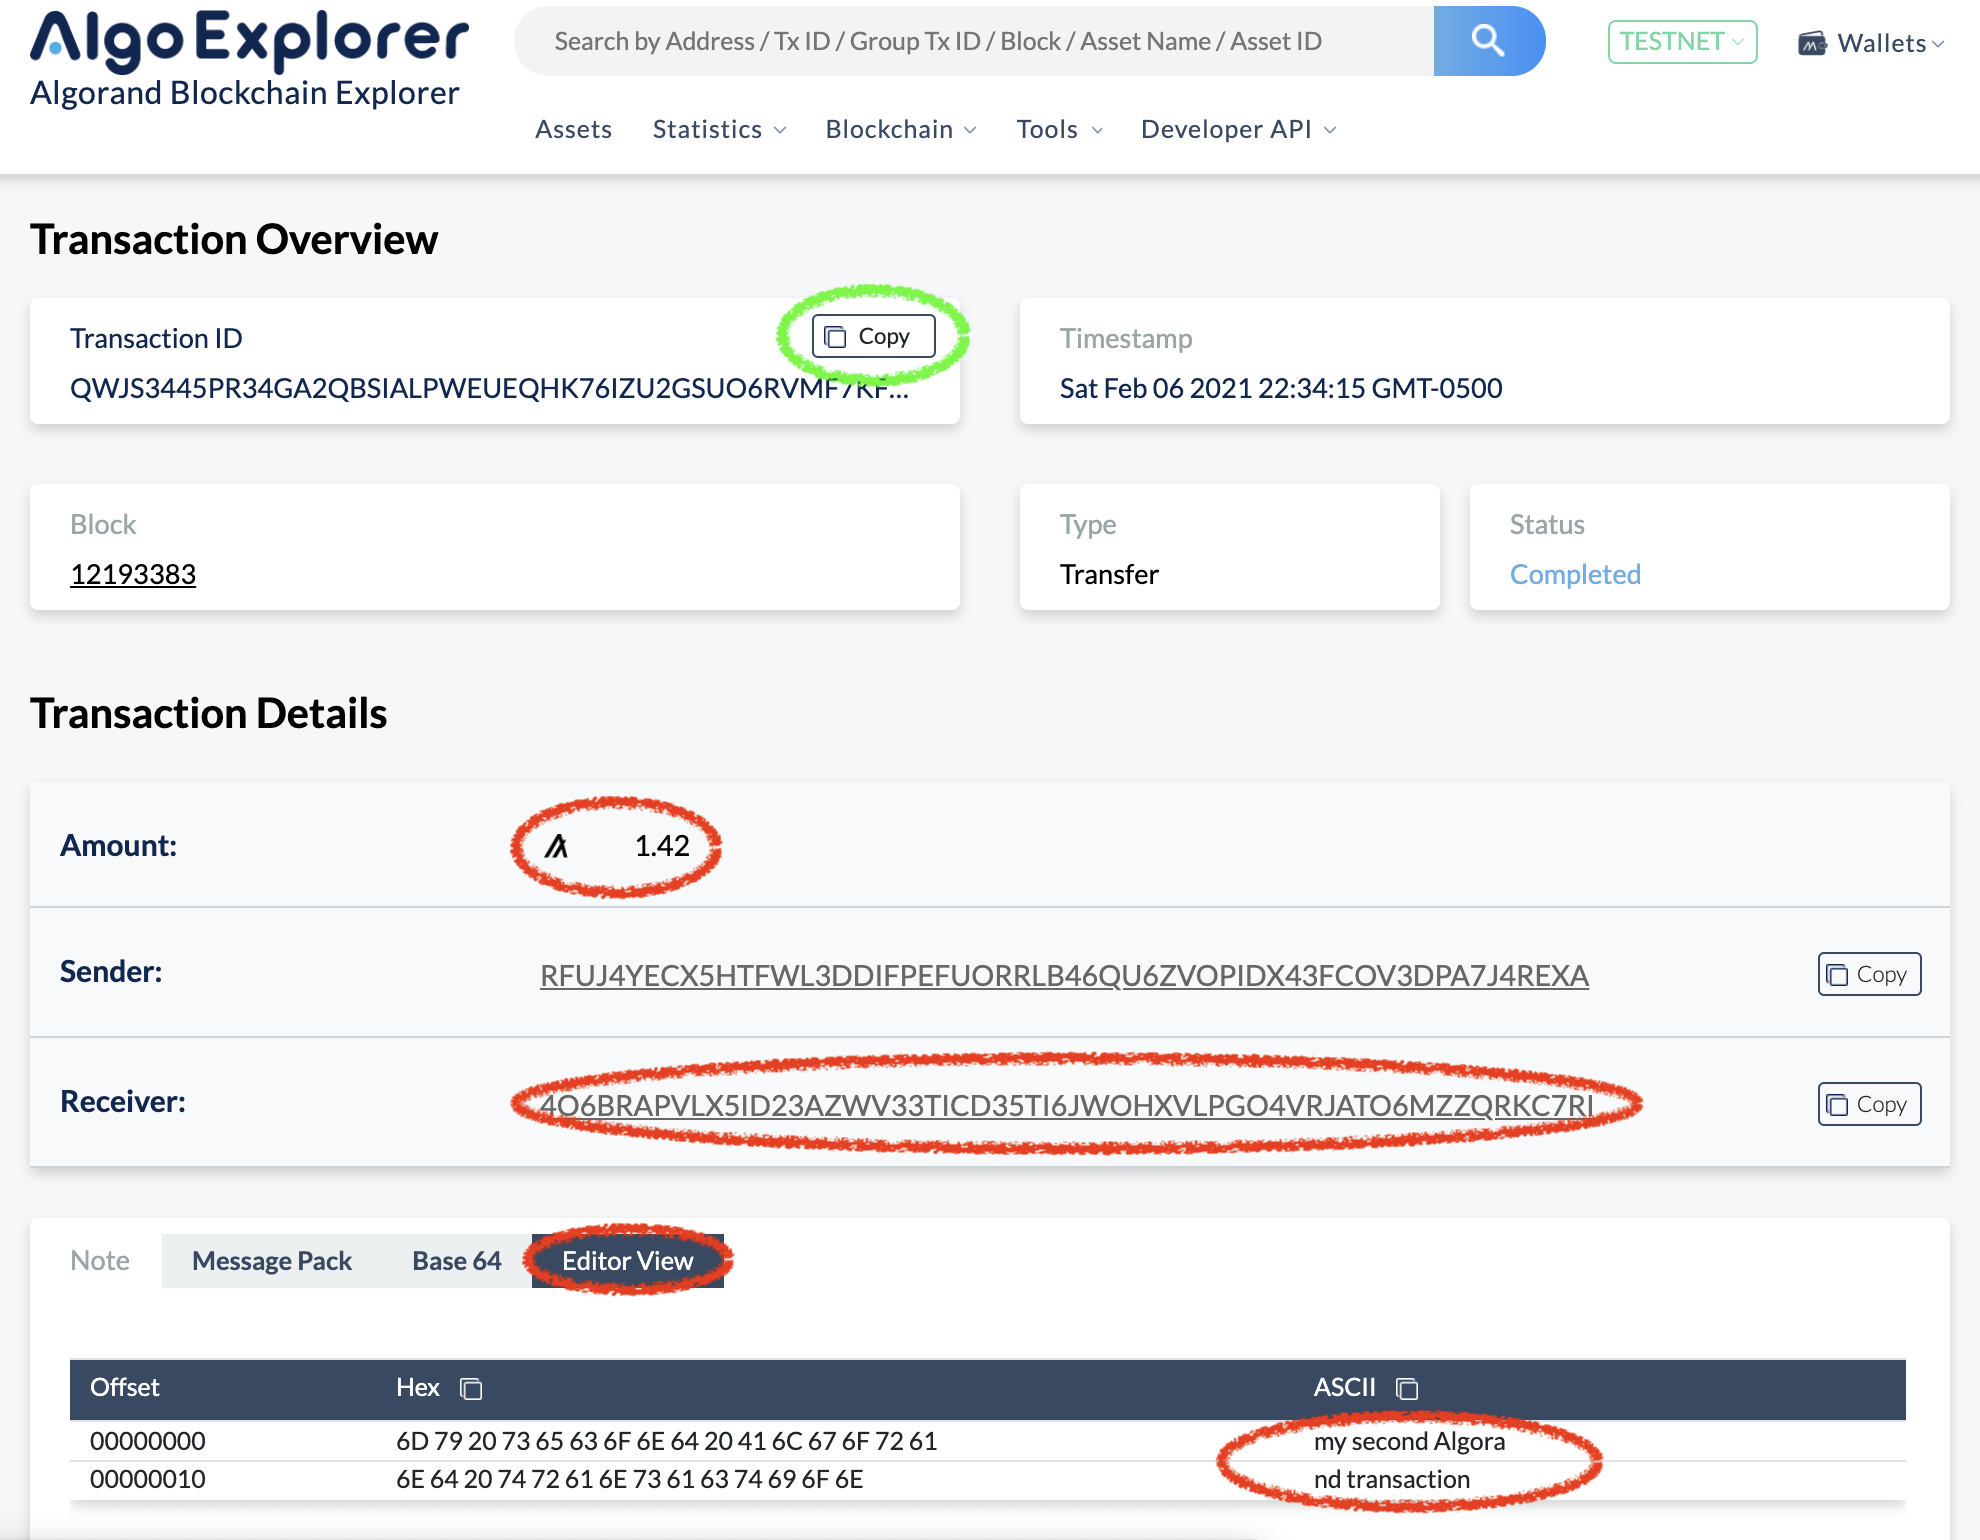Open the TESTNET network dropdown
Image resolution: width=1980 pixels, height=1540 pixels.
click(1682, 42)
